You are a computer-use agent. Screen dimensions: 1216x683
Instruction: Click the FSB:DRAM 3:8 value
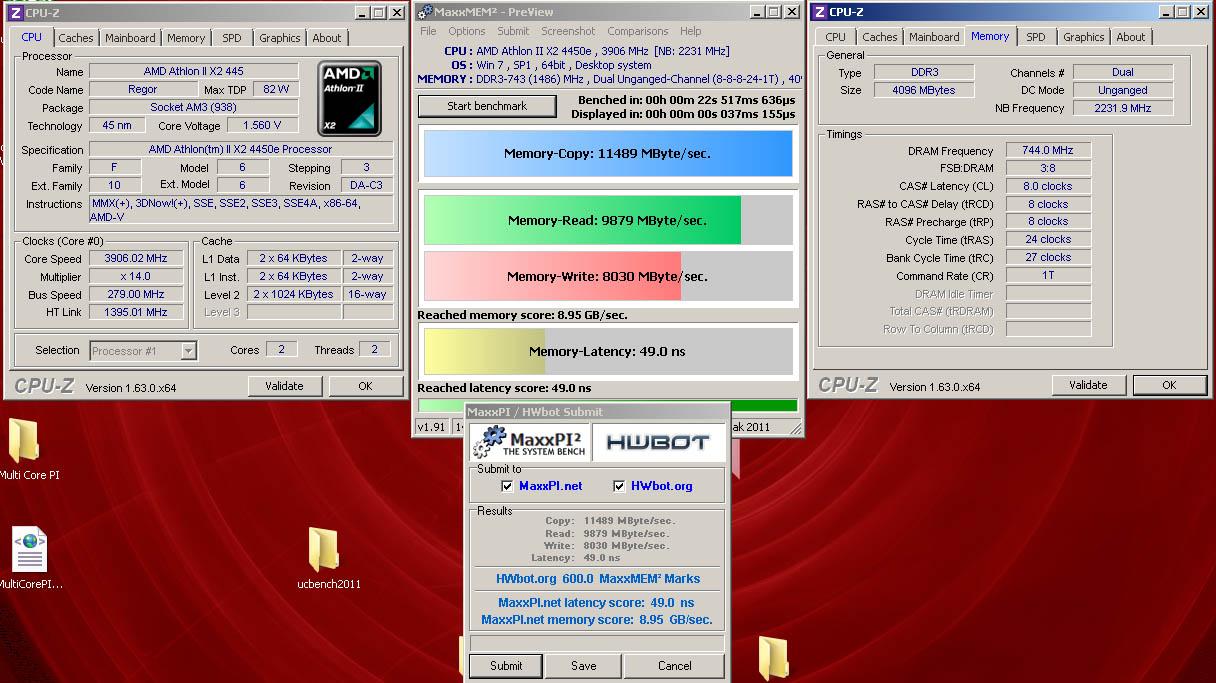tap(1048, 168)
